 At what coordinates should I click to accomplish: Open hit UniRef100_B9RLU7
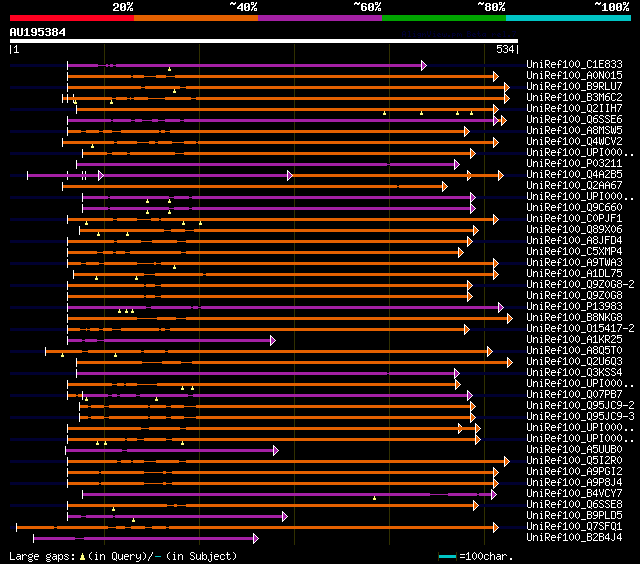pyautogui.click(x=574, y=86)
